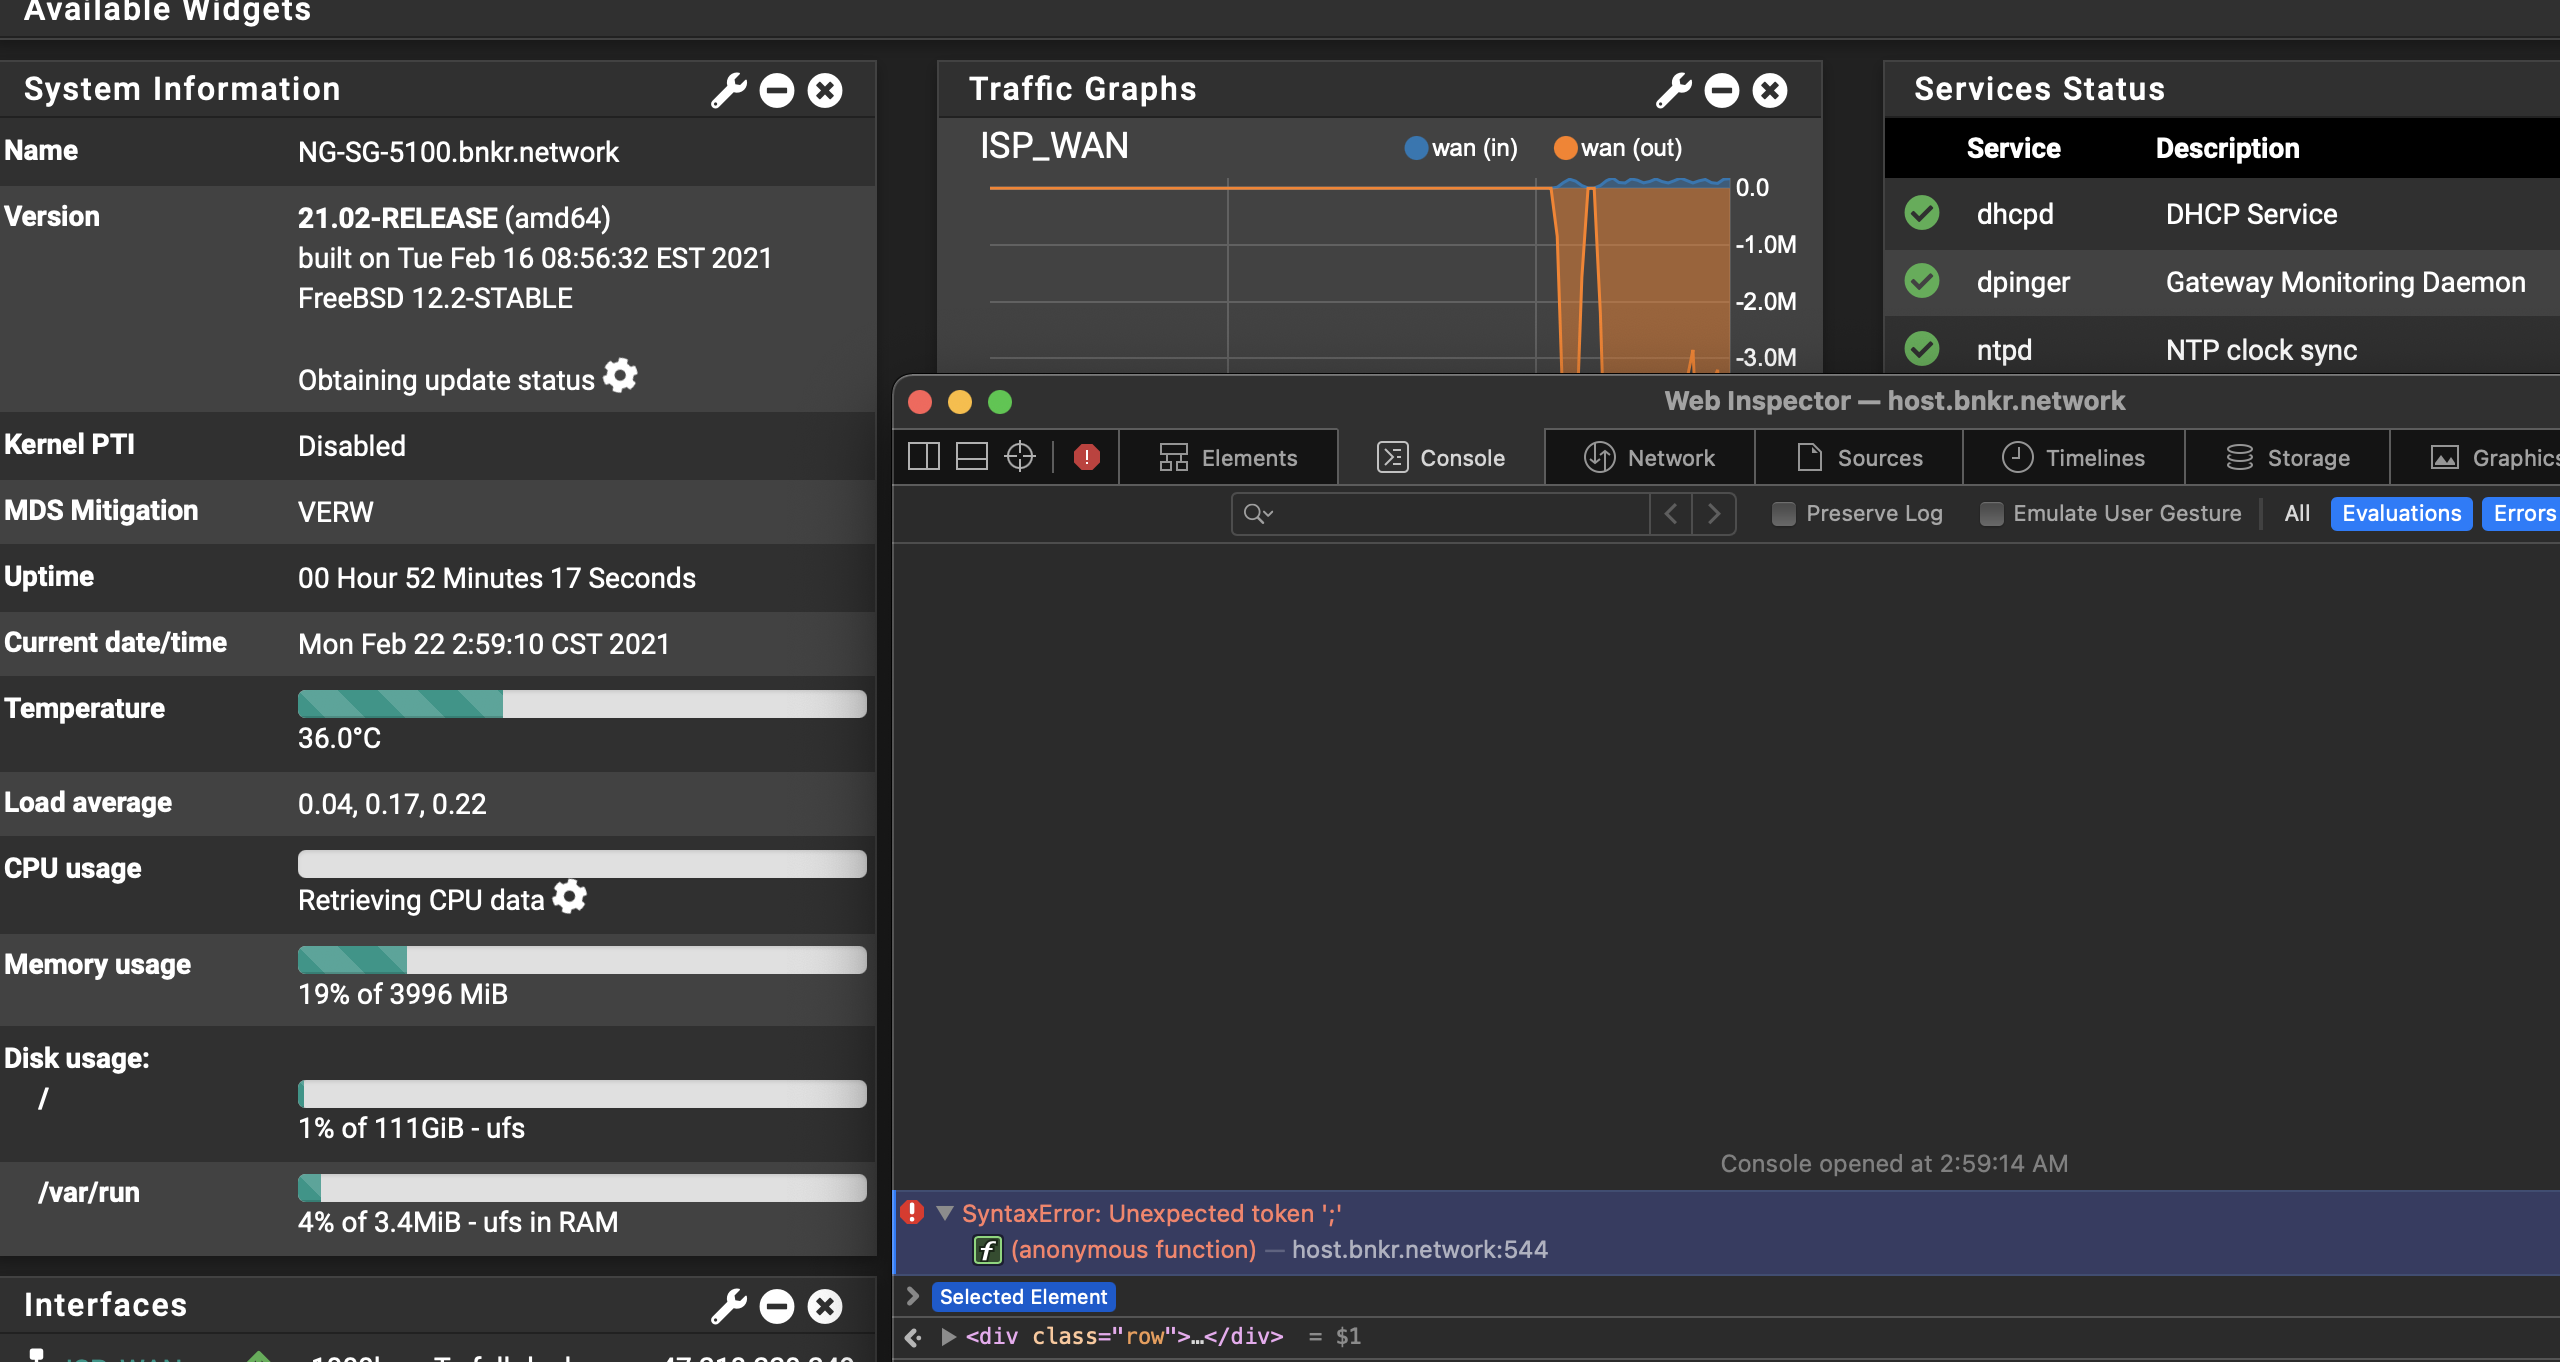Toggle wan (out) orange legend swatch
2560x1362 pixels.
click(x=1565, y=148)
